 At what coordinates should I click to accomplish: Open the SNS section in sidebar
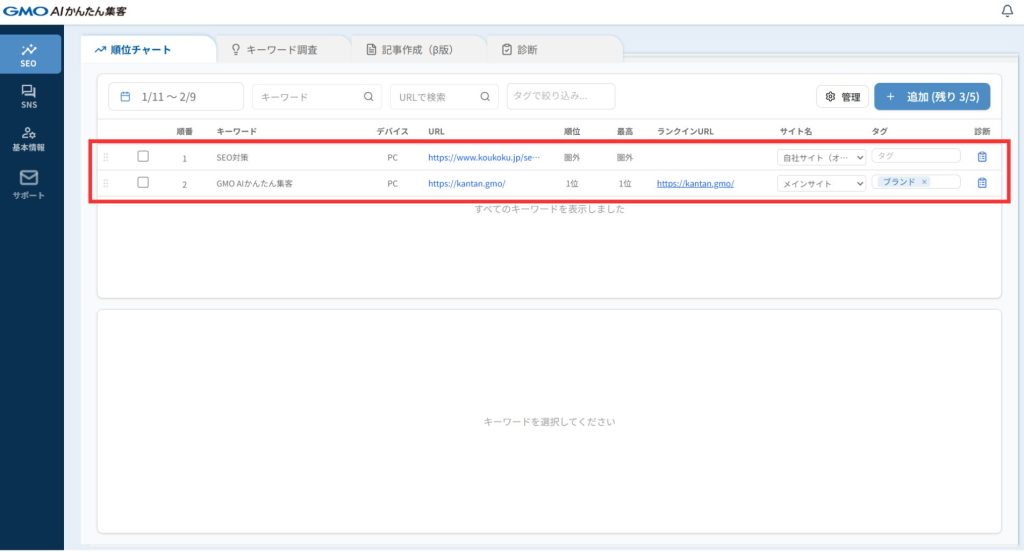(x=29, y=95)
